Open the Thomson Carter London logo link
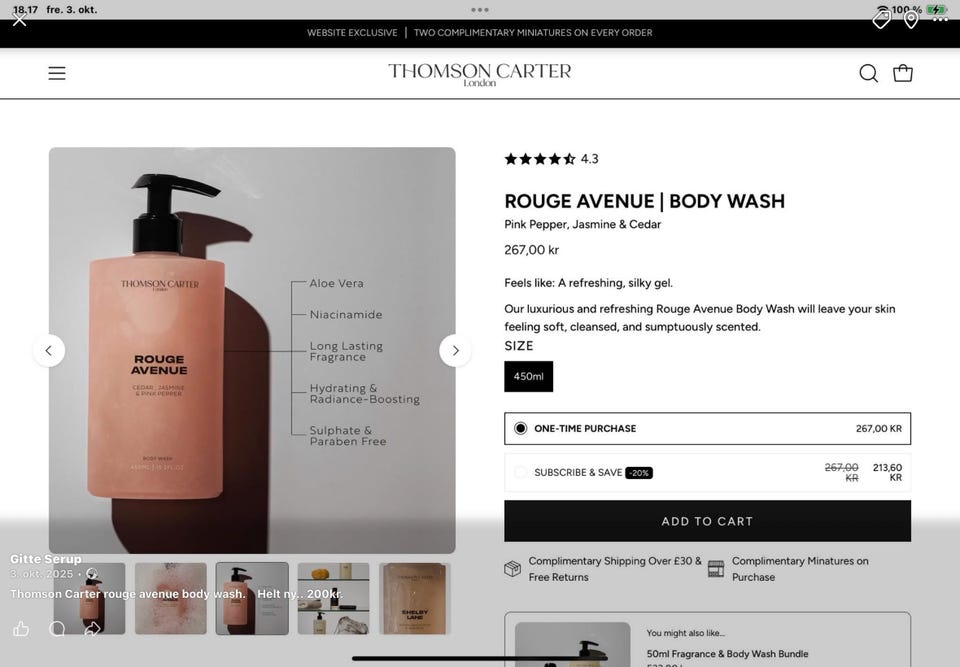960x667 pixels. [x=479, y=73]
